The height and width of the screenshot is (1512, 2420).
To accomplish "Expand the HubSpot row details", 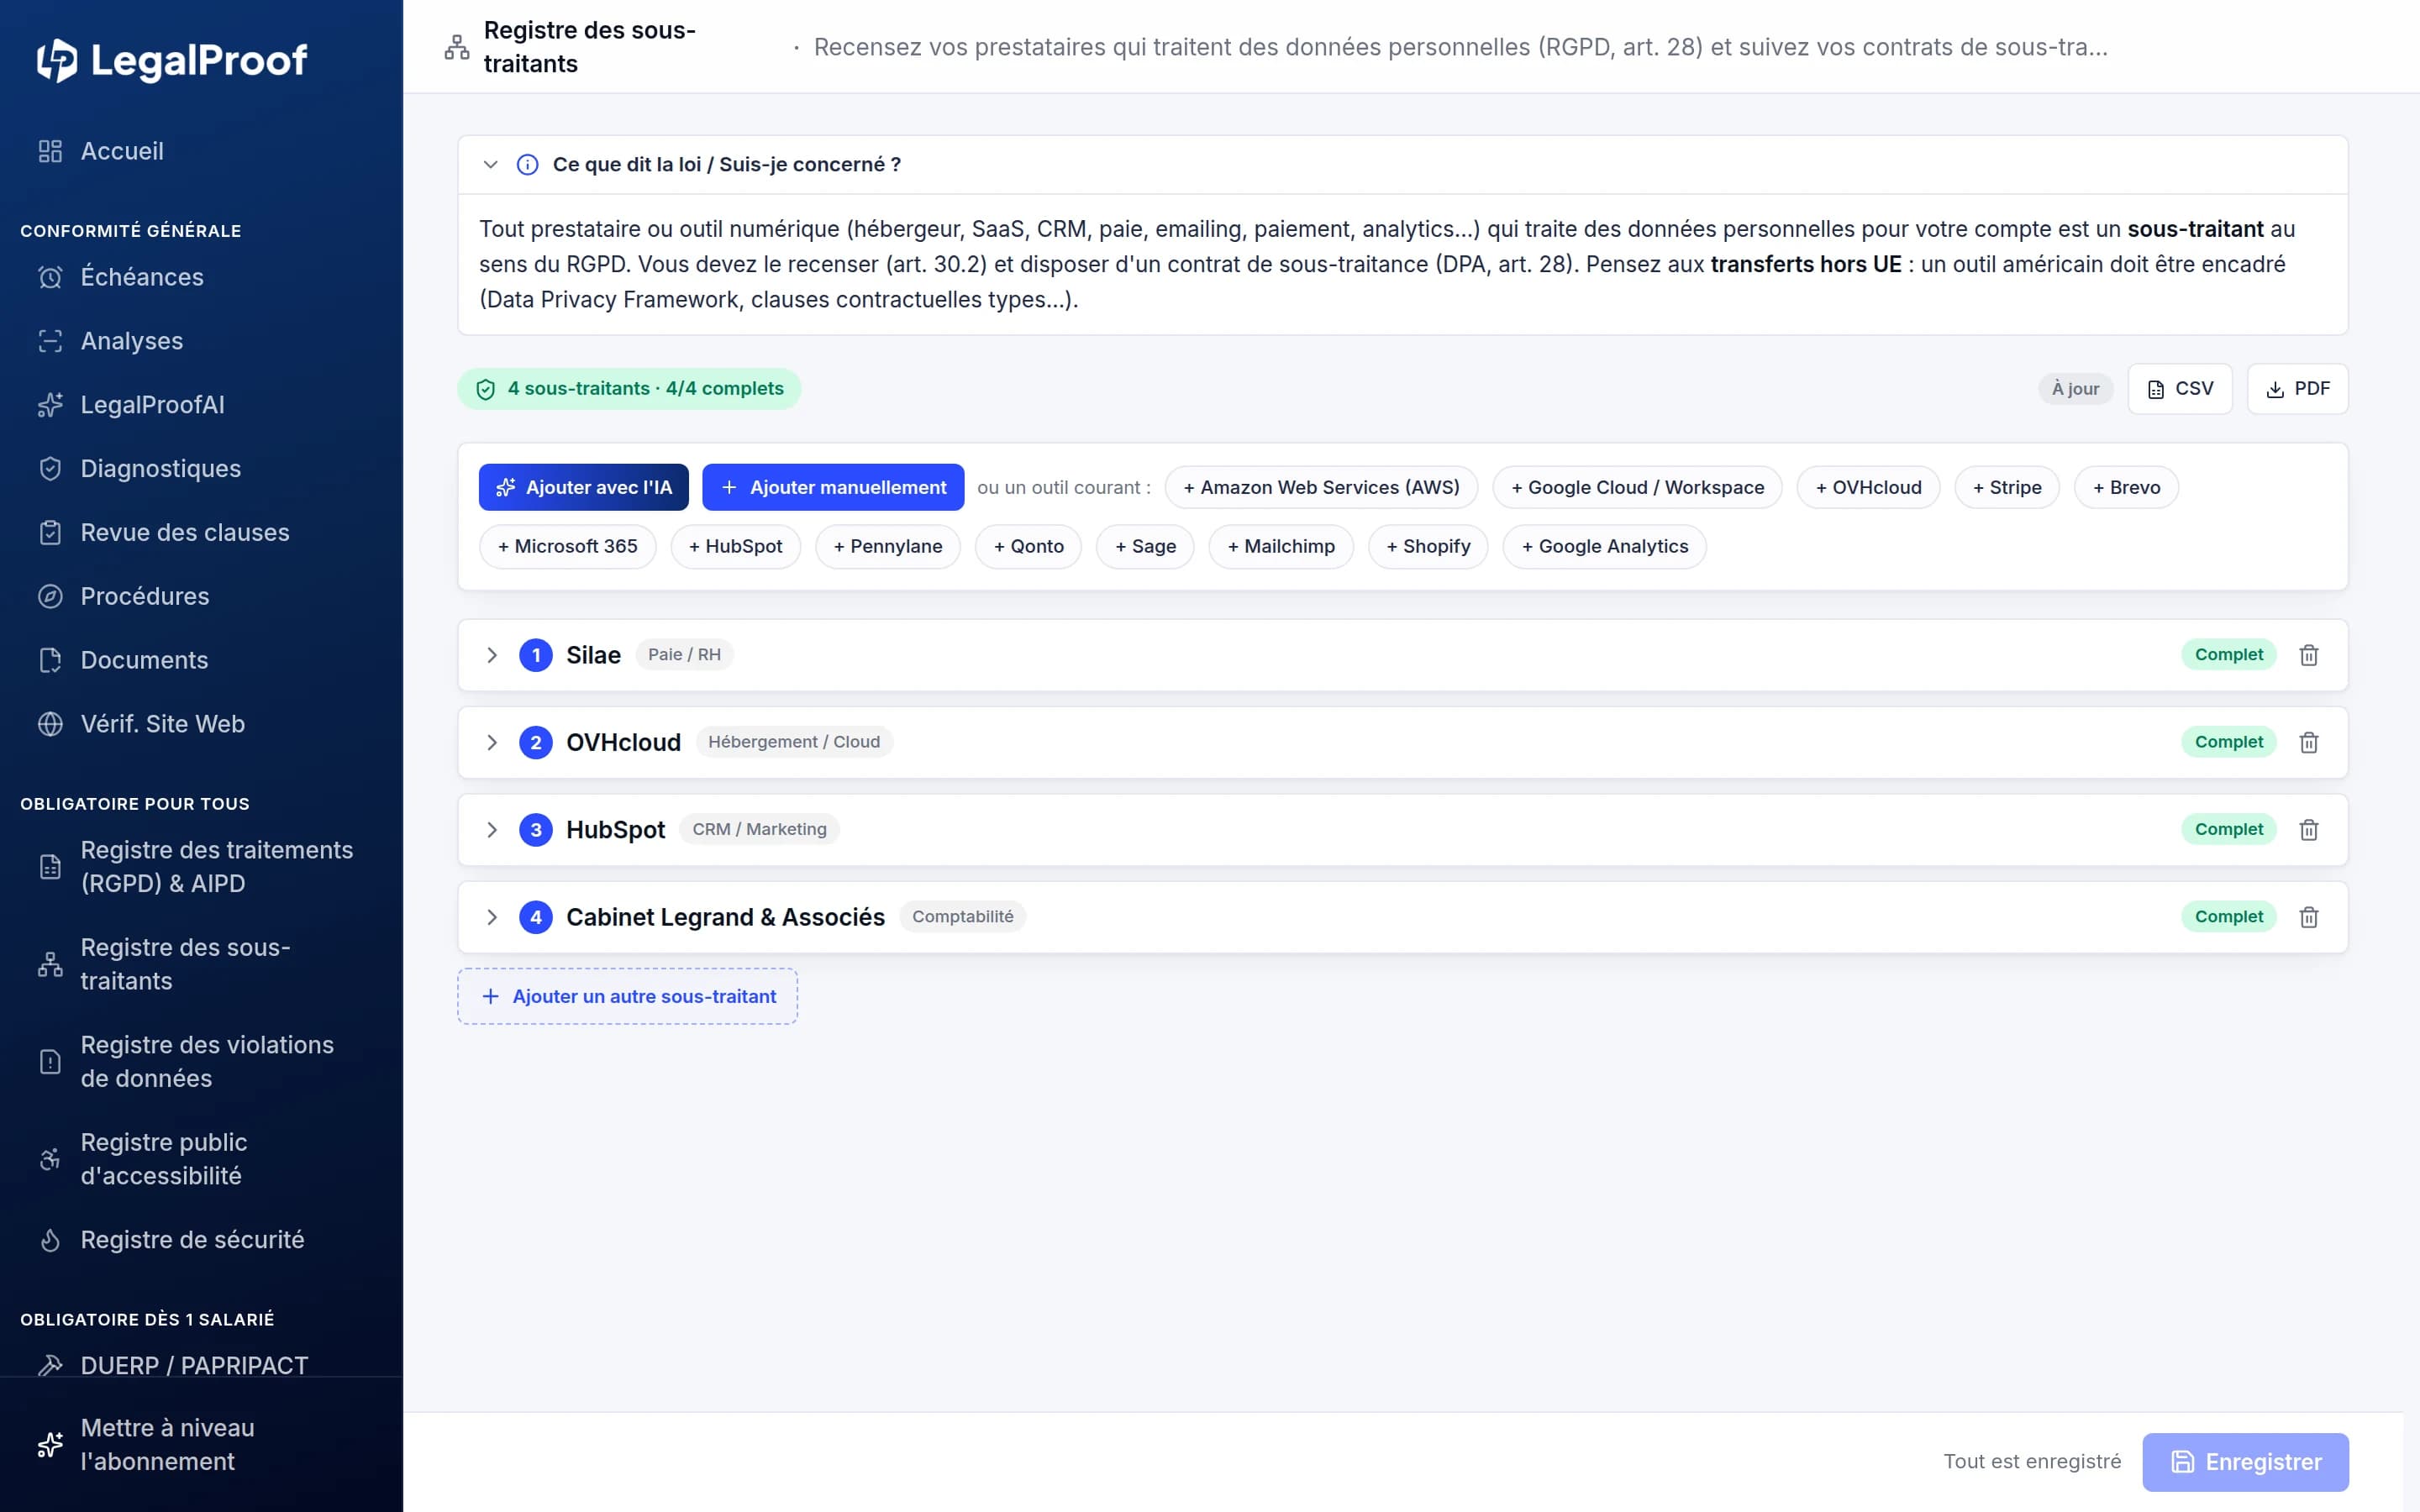I will coord(492,829).
